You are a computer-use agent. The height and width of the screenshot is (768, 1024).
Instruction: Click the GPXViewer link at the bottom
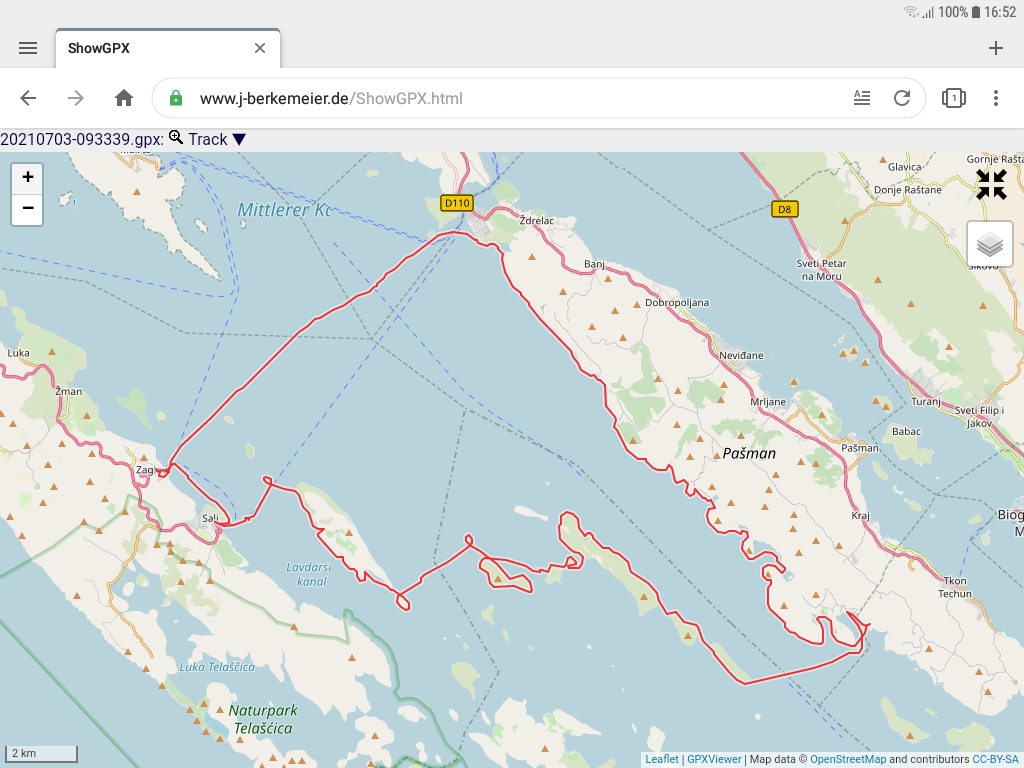tap(712, 758)
